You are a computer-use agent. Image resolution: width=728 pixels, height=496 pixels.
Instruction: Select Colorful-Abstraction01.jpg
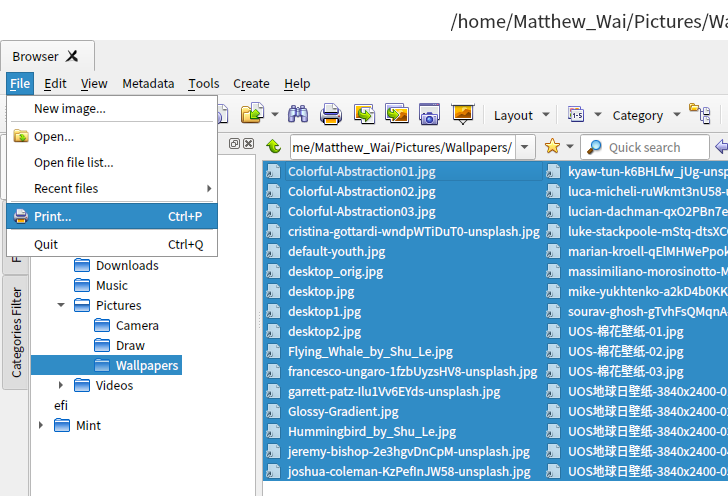[362, 172]
